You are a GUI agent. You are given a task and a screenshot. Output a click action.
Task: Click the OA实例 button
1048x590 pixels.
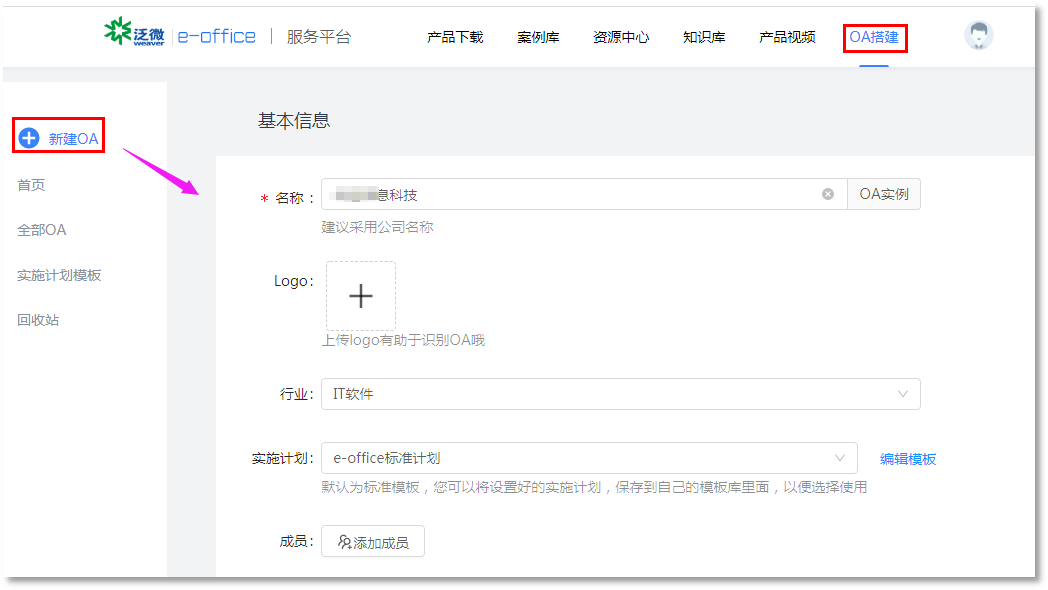(x=884, y=194)
